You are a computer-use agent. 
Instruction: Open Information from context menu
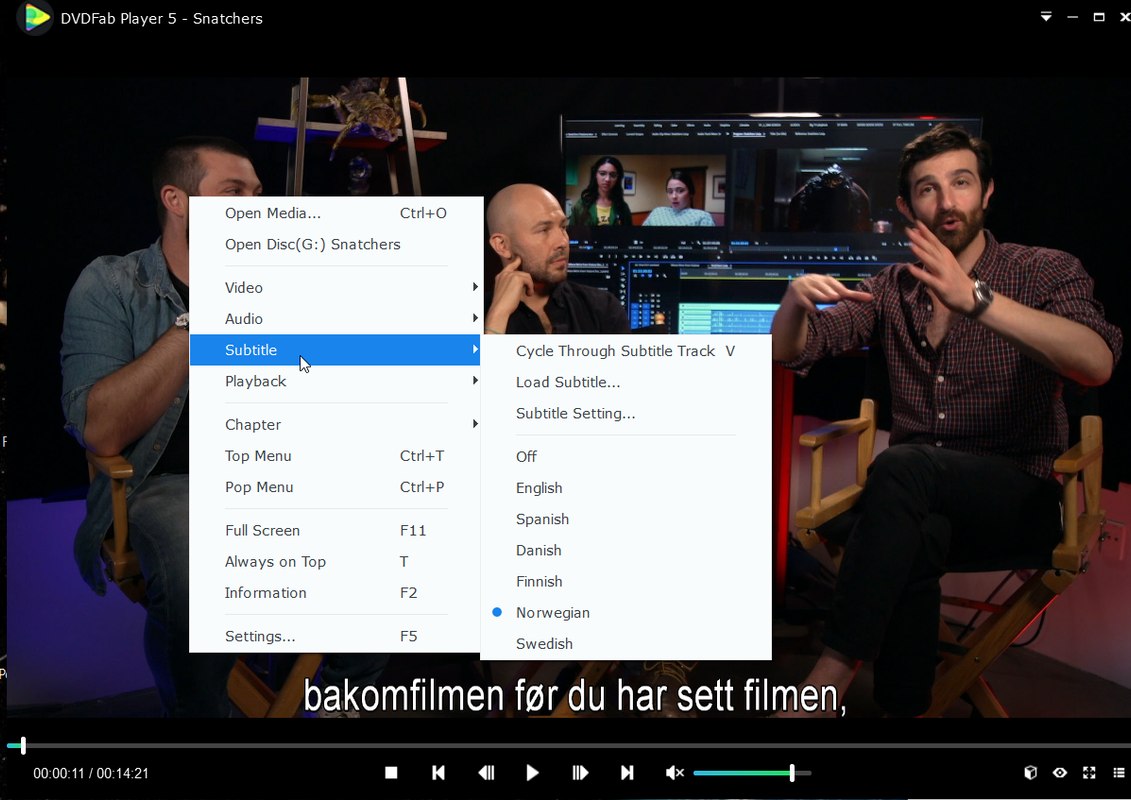(x=335, y=593)
